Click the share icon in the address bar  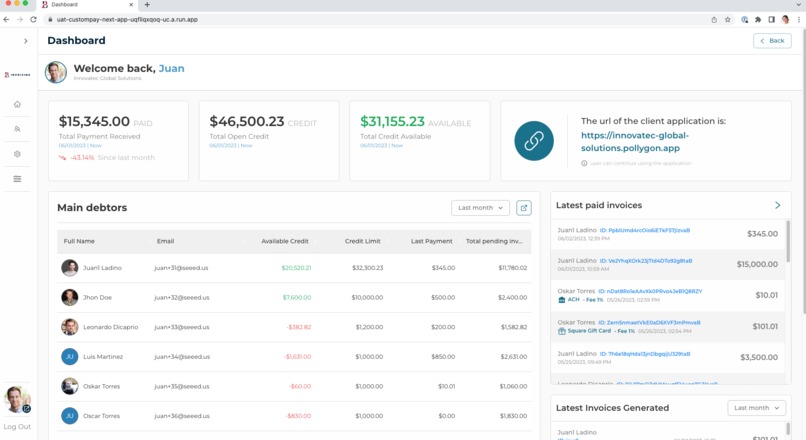714,20
